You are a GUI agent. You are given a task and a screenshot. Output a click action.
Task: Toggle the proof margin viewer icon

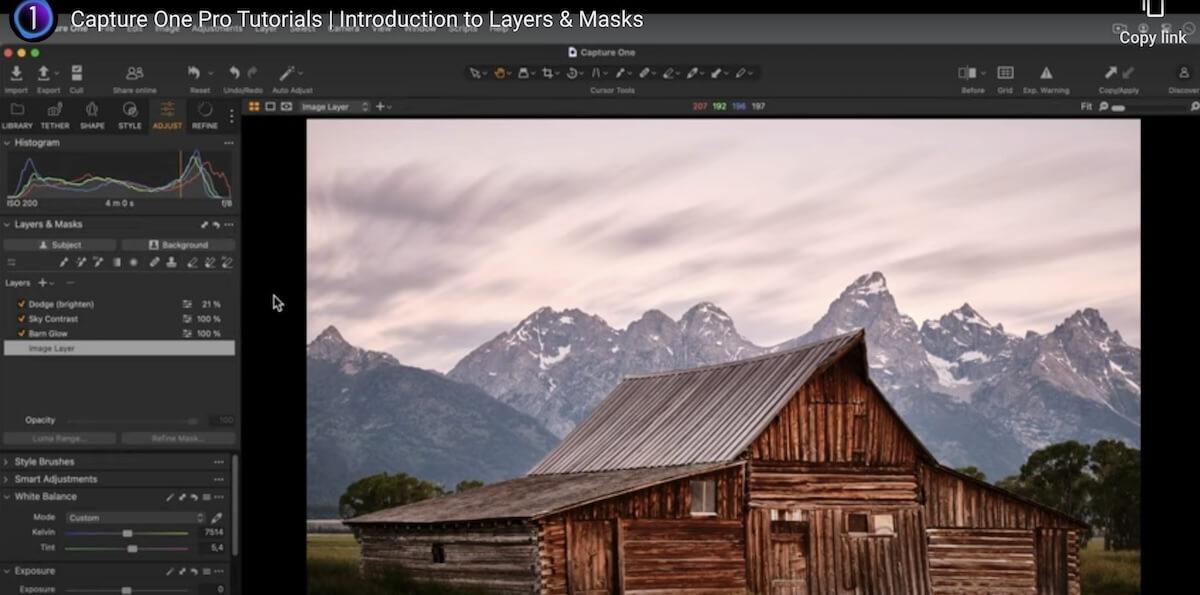coord(286,106)
